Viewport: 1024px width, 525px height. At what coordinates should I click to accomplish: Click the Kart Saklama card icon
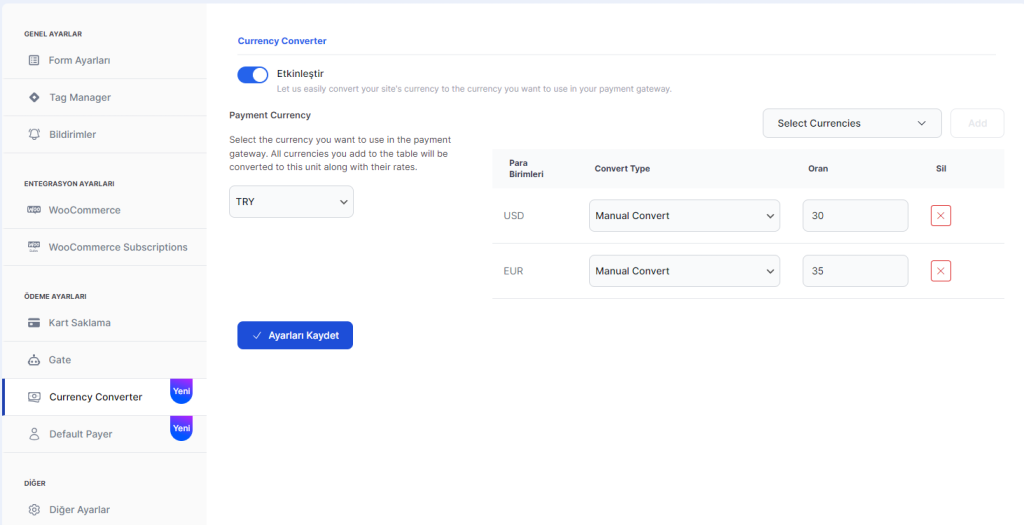point(34,323)
